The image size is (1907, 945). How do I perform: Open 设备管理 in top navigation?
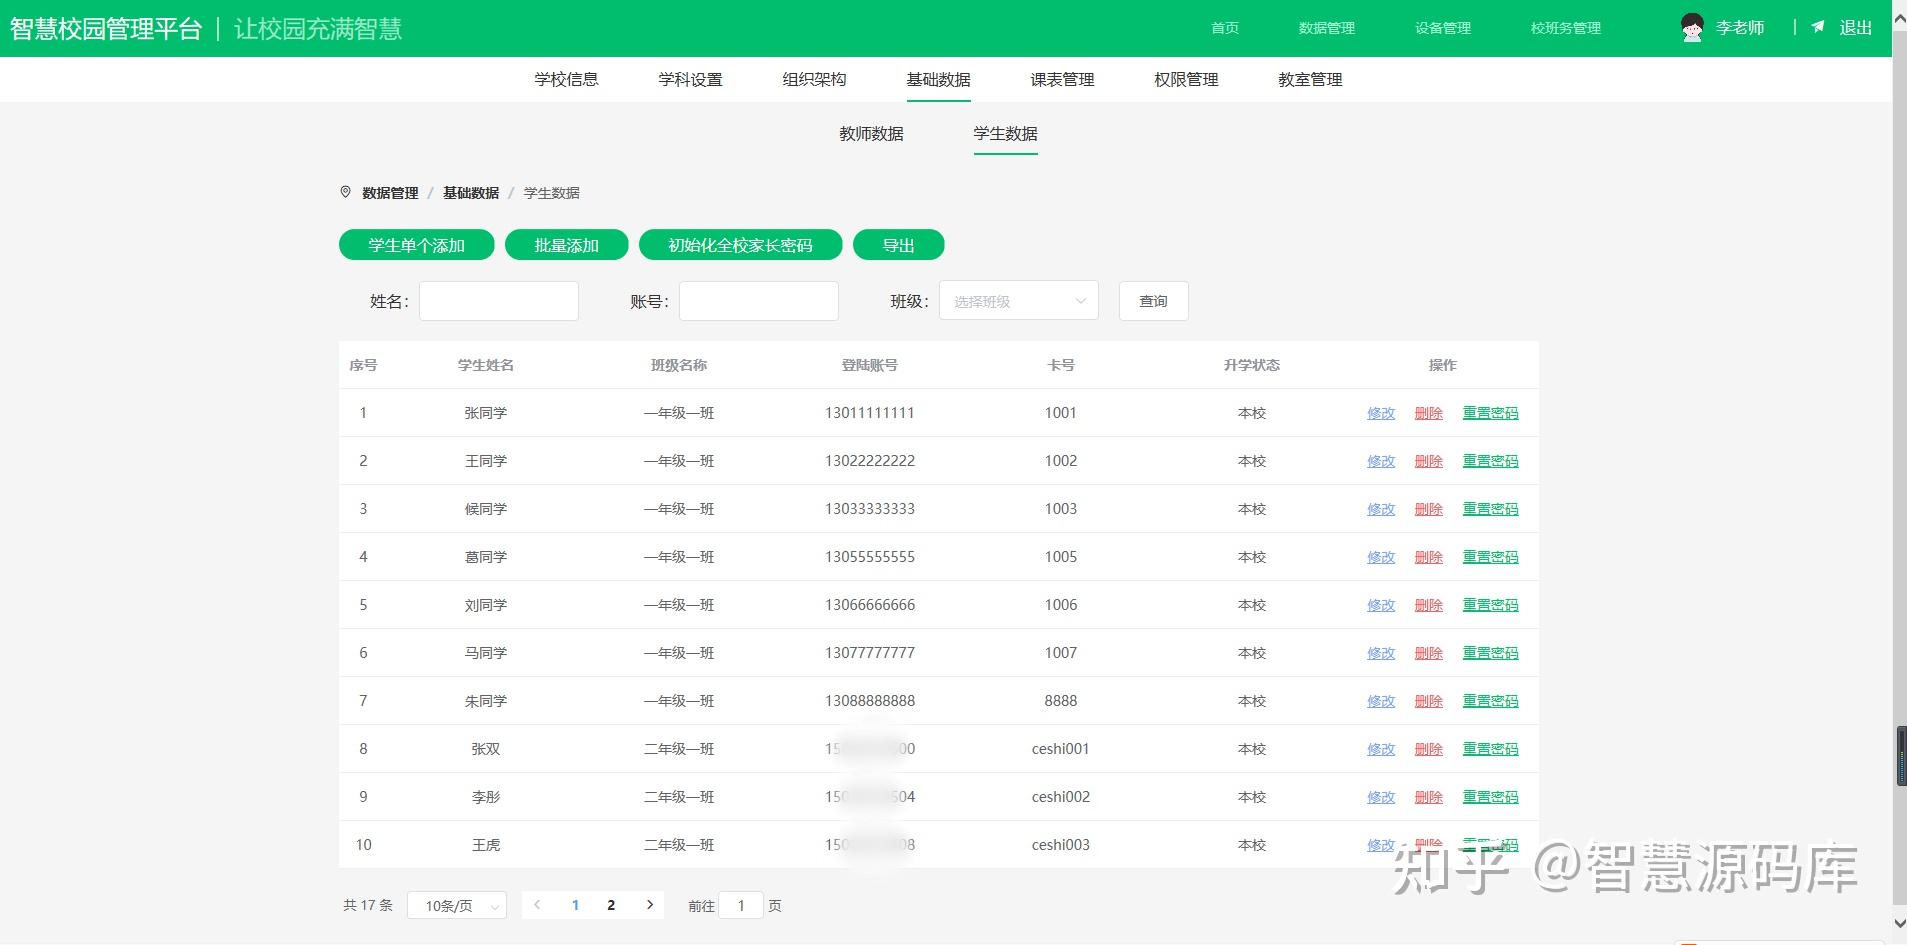click(1443, 28)
